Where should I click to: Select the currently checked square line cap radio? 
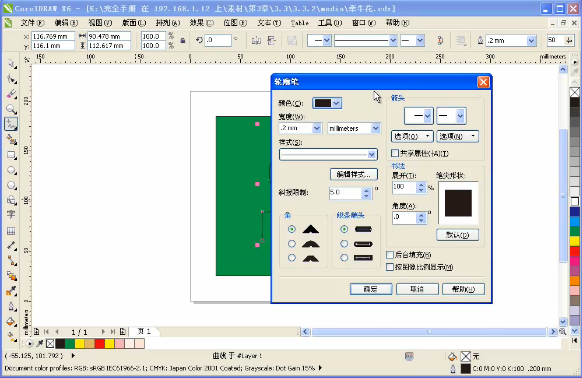(344, 229)
